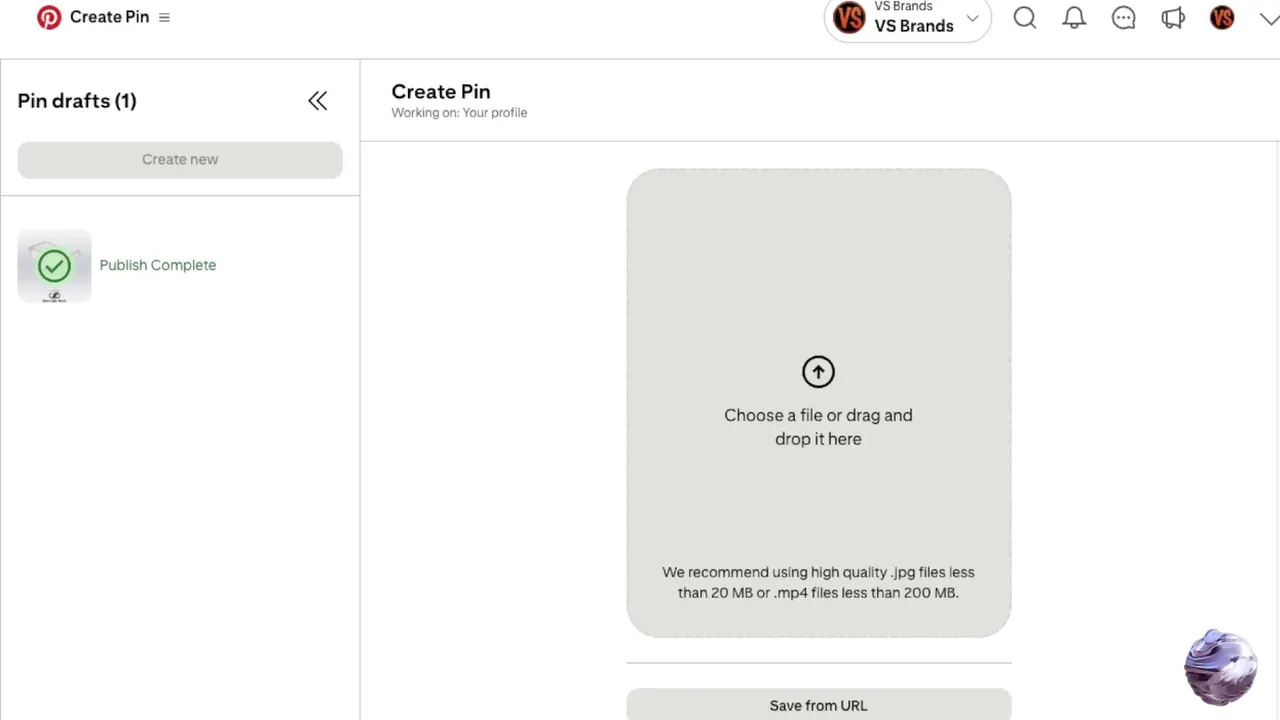Expand the VS Brands account switcher
Image resolution: width=1280 pixels, height=720 pixels.
click(x=971, y=18)
